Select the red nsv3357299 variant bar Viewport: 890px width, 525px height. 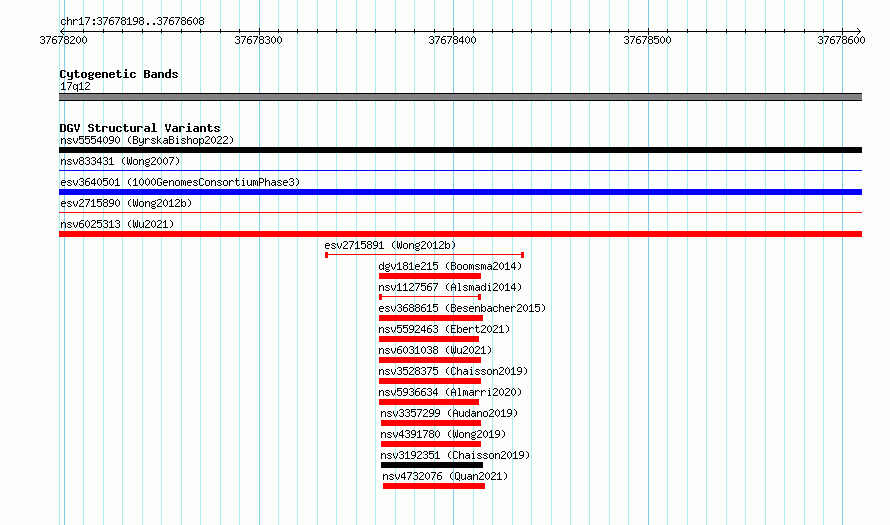tap(431, 423)
